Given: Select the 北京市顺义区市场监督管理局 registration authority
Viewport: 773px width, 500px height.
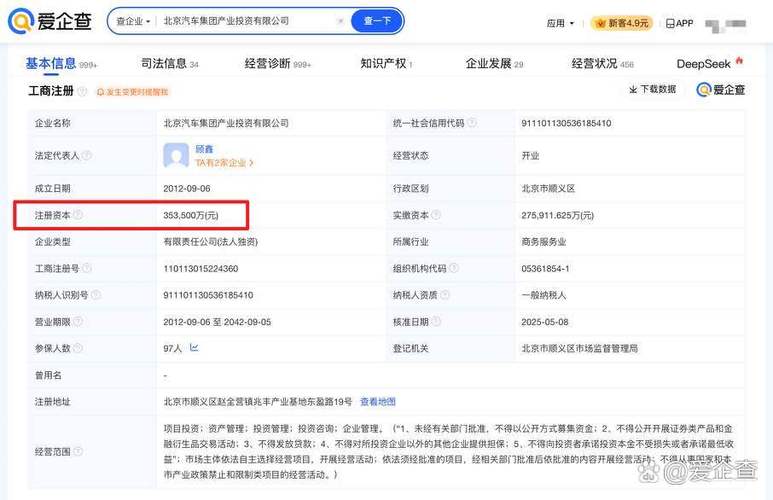Looking at the screenshot, I should pos(580,349).
